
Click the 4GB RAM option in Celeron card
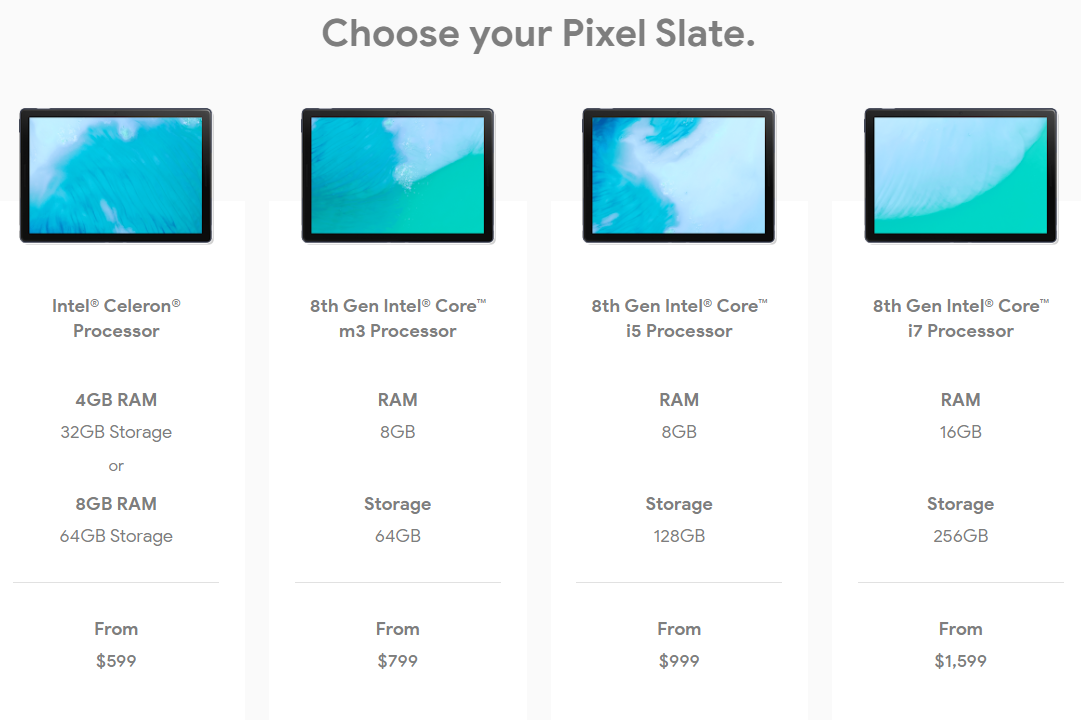116,399
